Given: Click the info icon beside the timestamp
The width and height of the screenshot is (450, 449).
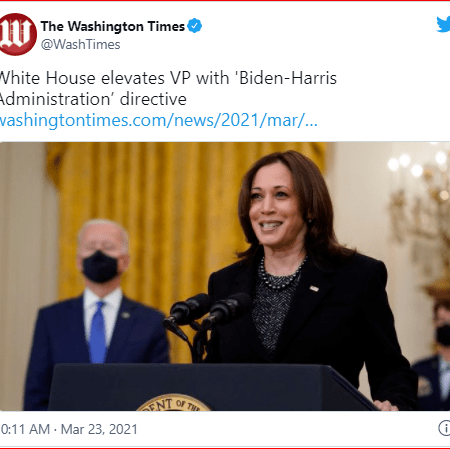Looking at the screenshot, I should (x=445, y=428).
